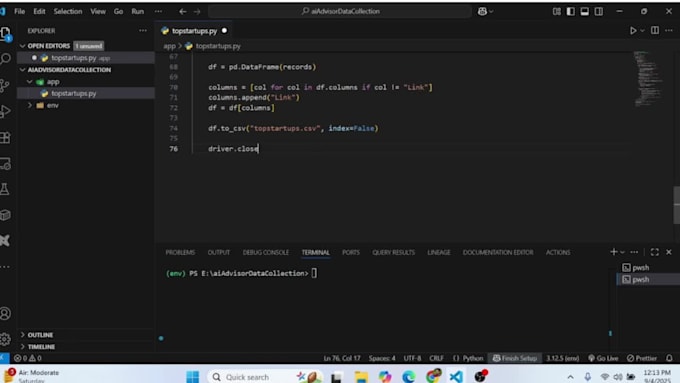The height and width of the screenshot is (383, 680).
Task: Toggle bottom Panel visibility
Action: 585,11
